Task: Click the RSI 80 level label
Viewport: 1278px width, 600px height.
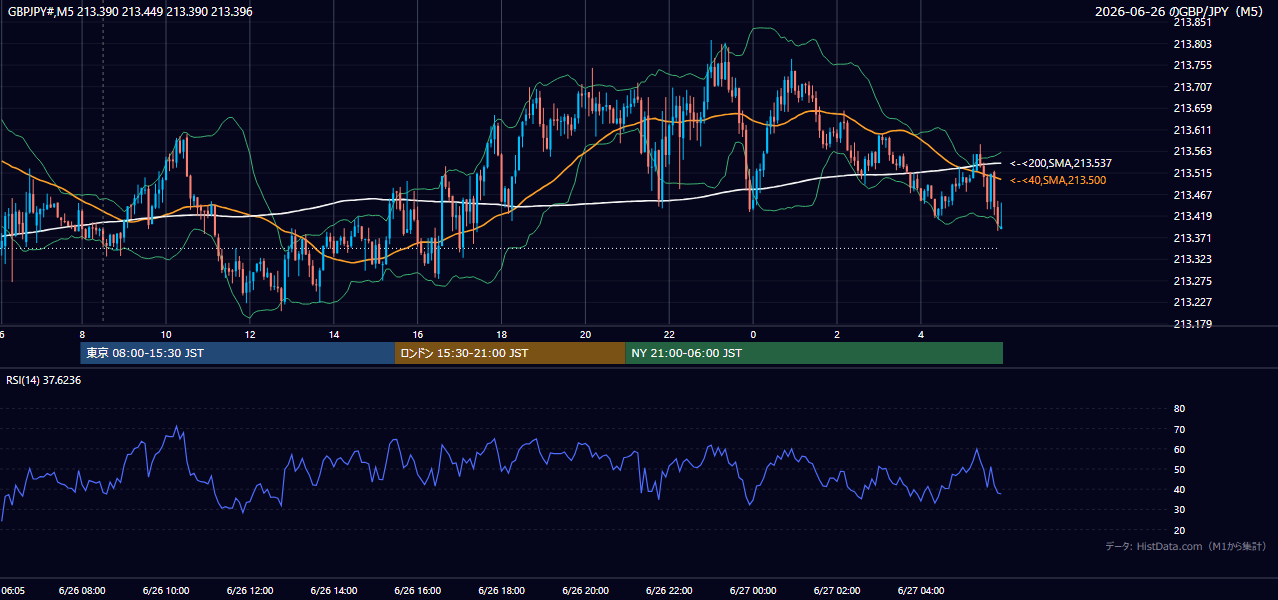Action: [1179, 409]
